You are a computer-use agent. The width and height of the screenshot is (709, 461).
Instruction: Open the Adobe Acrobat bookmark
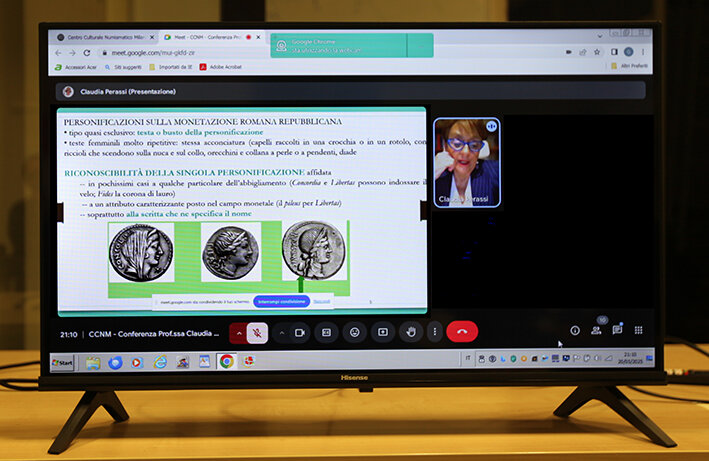225,67
